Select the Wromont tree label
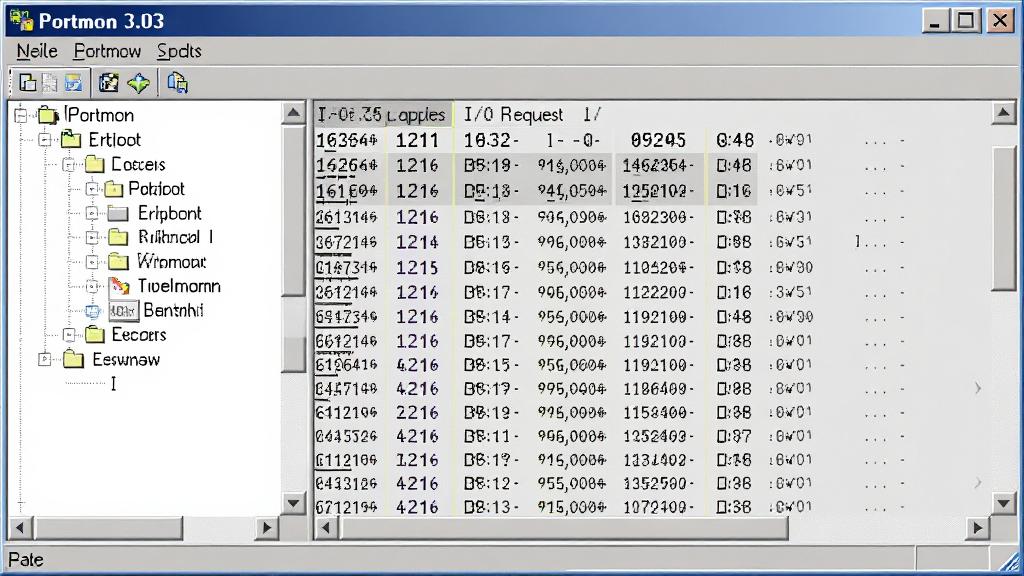 point(172,262)
